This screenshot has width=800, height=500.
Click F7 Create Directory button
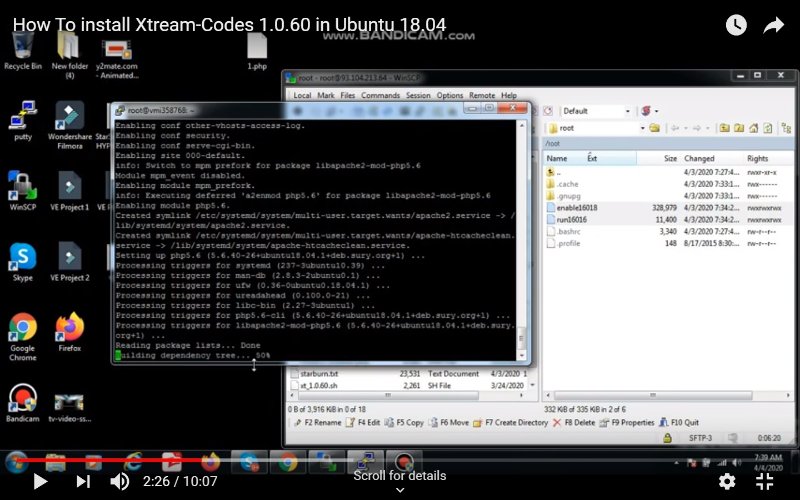tap(510, 422)
